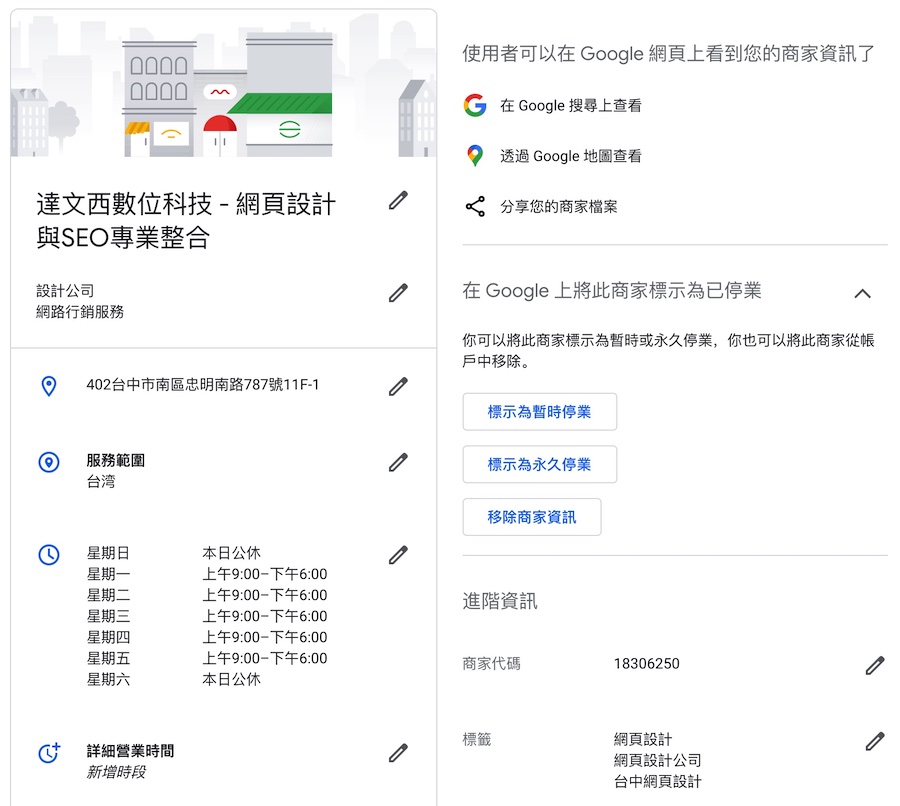Click the 星期五 hours row
The width and height of the screenshot is (900, 806).
(x=207, y=658)
